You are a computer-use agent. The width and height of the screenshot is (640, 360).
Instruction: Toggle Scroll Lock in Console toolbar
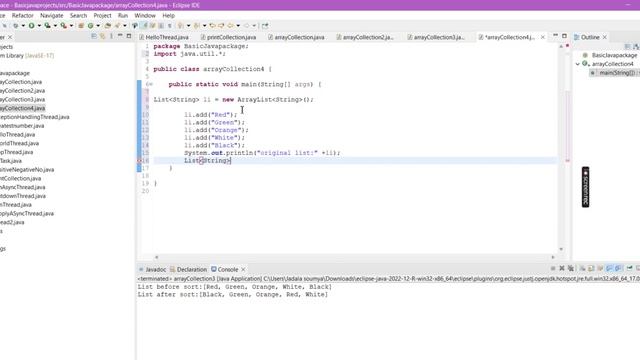coord(591,268)
